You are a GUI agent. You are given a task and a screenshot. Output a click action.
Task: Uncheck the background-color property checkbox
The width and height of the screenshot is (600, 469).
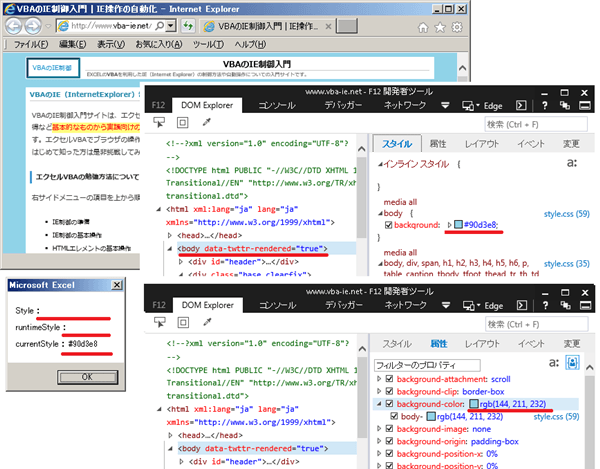(x=390, y=404)
